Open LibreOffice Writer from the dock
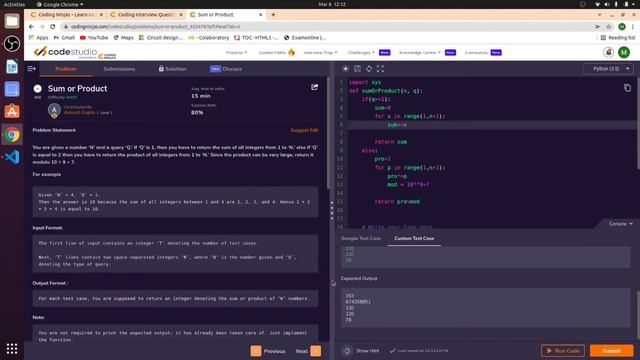The image size is (640, 360). 12,66
